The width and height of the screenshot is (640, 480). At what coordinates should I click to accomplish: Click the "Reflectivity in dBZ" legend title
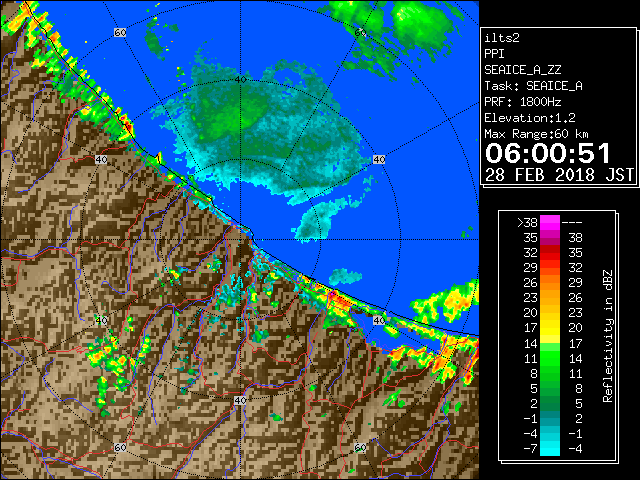(607, 336)
